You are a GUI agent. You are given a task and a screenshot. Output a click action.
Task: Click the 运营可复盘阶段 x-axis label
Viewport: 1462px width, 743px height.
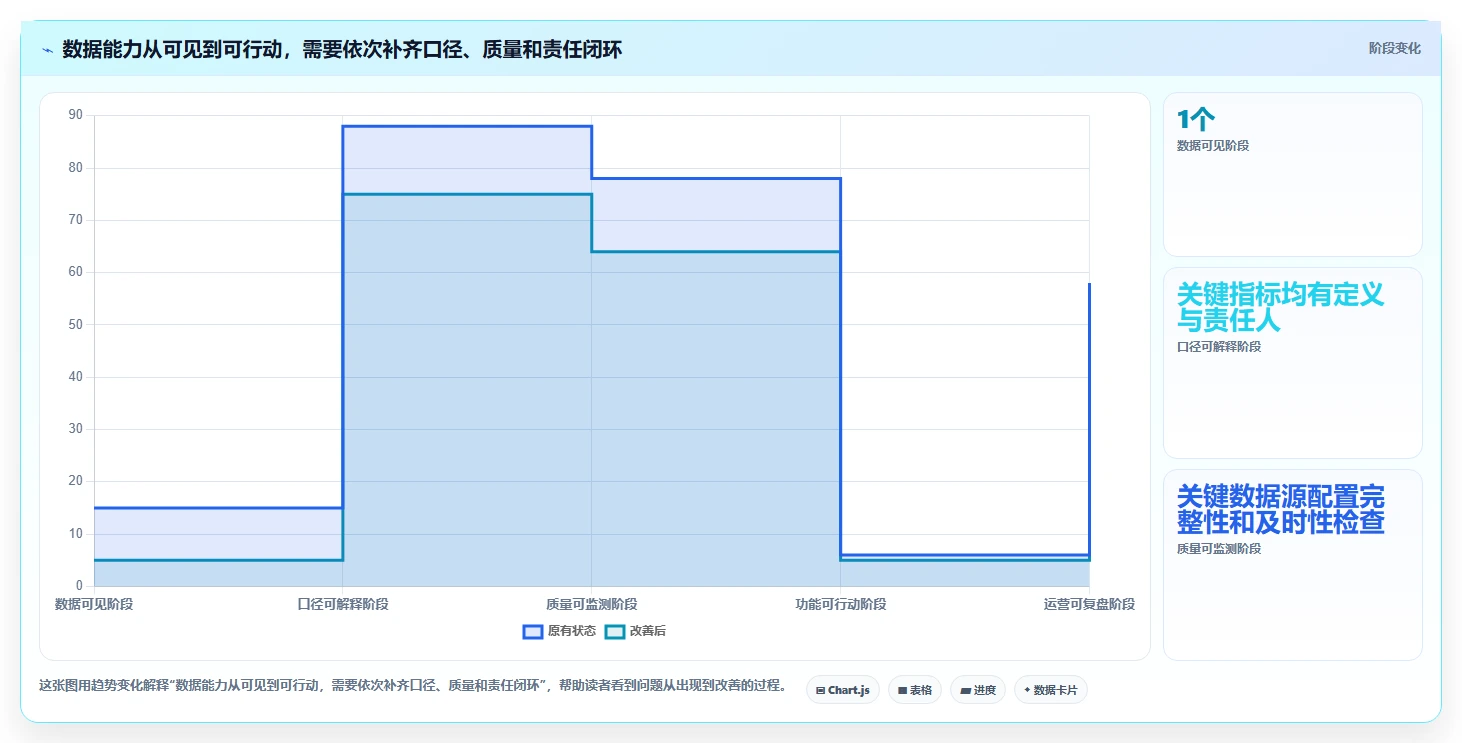(x=1089, y=604)
